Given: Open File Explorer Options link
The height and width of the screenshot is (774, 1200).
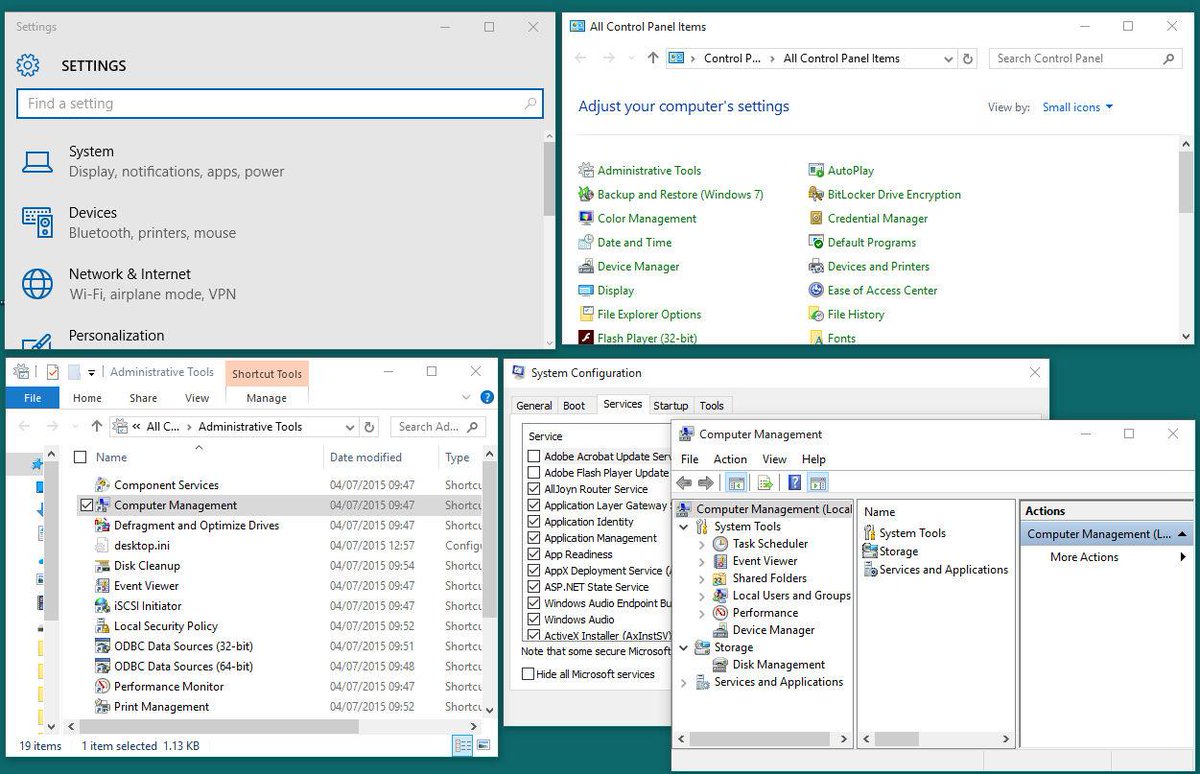Looking at the screenshot, I should point(649,315).
